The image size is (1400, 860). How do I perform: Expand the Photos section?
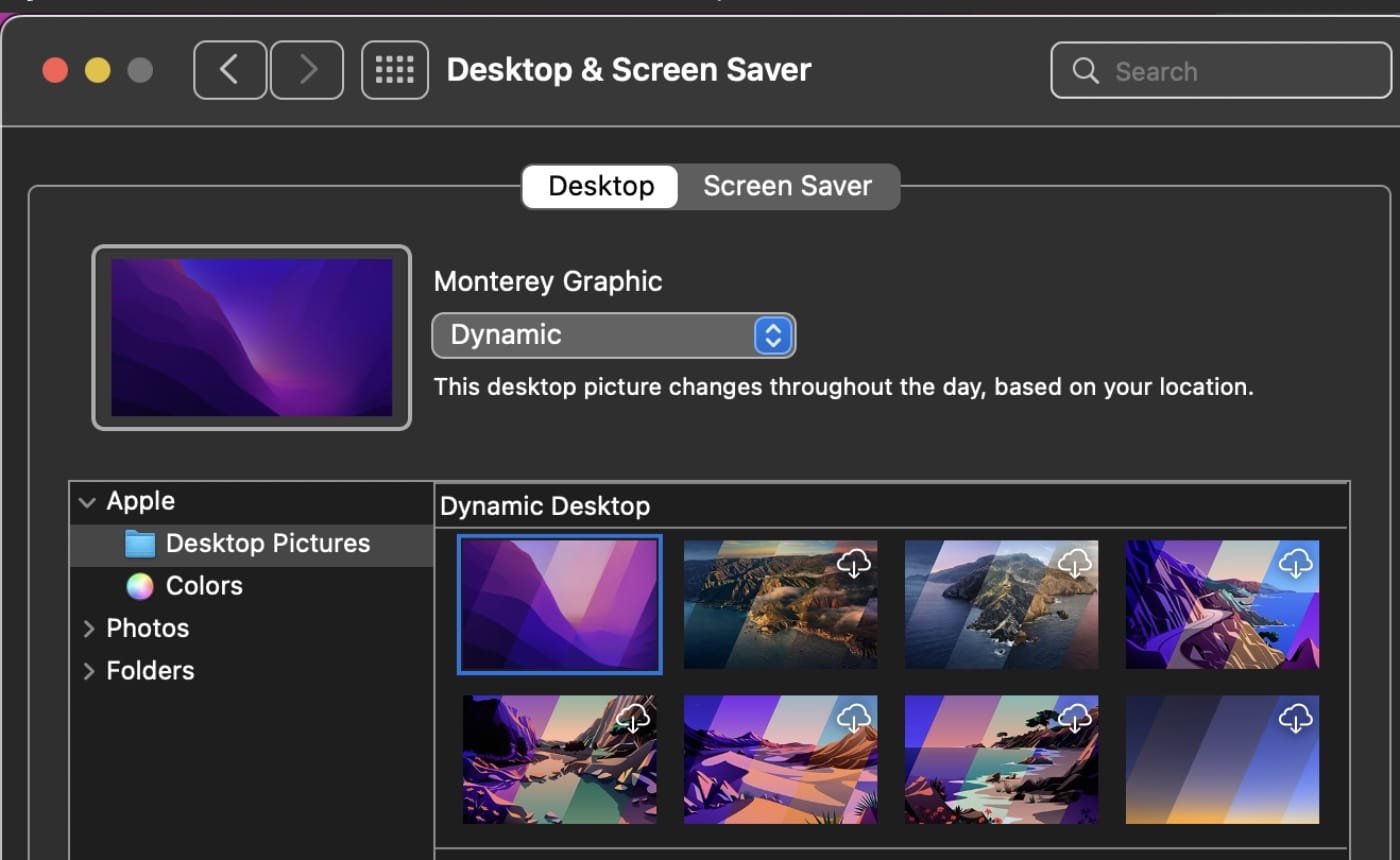(x=88, y=629)
